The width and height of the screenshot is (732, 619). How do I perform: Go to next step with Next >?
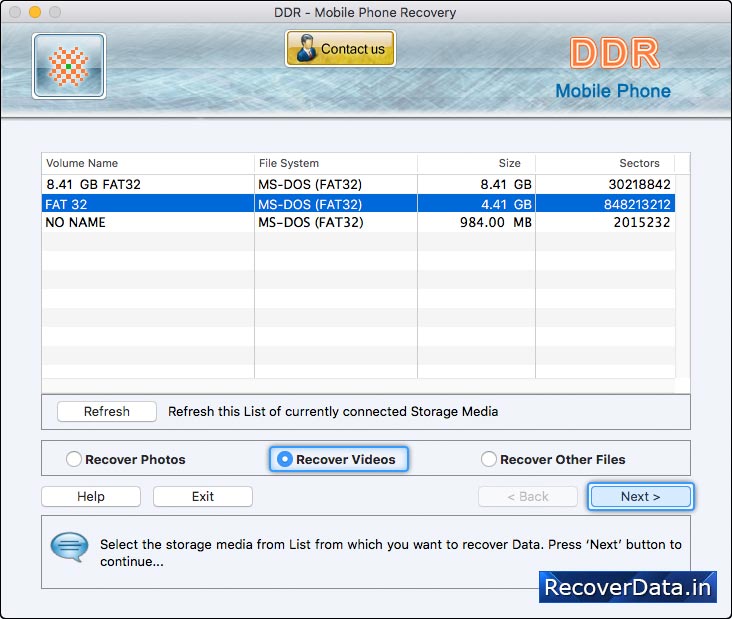[640, 496]
